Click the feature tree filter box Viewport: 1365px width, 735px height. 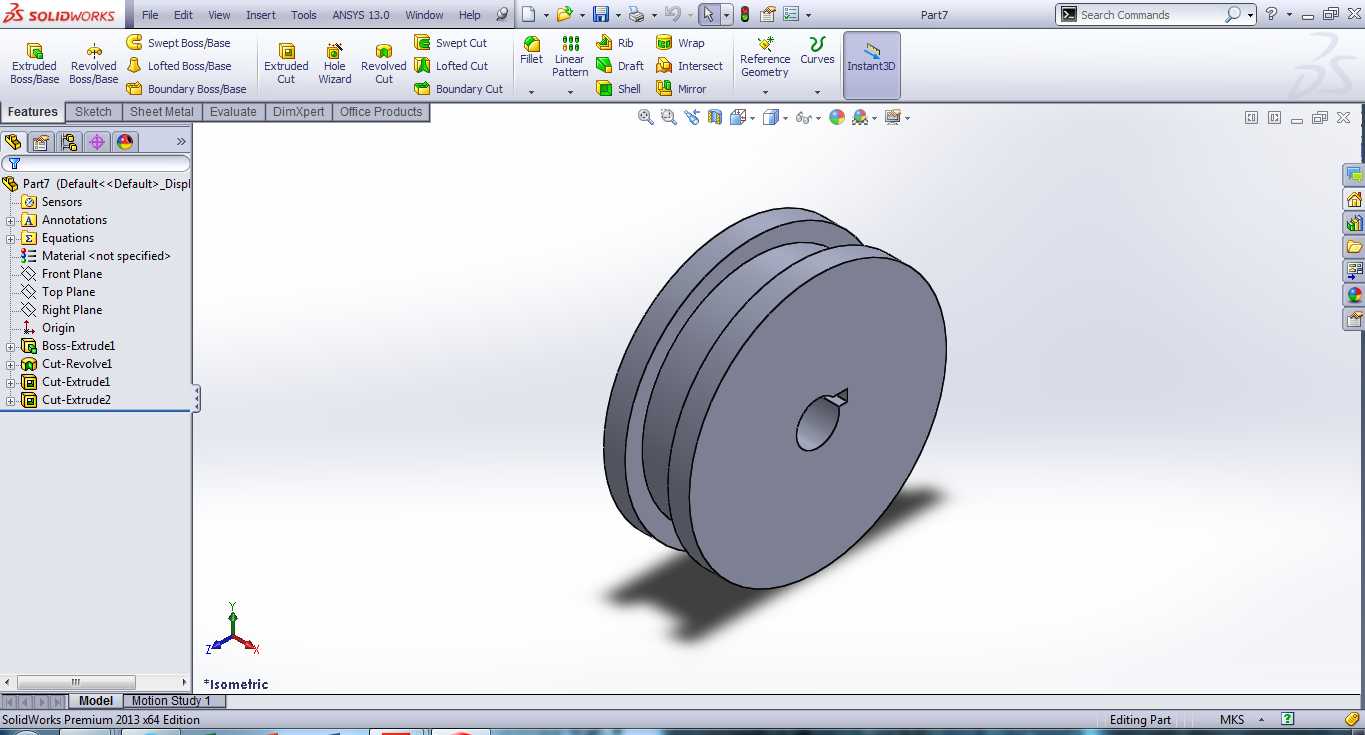pyautogui.click(x=96, y=163)
